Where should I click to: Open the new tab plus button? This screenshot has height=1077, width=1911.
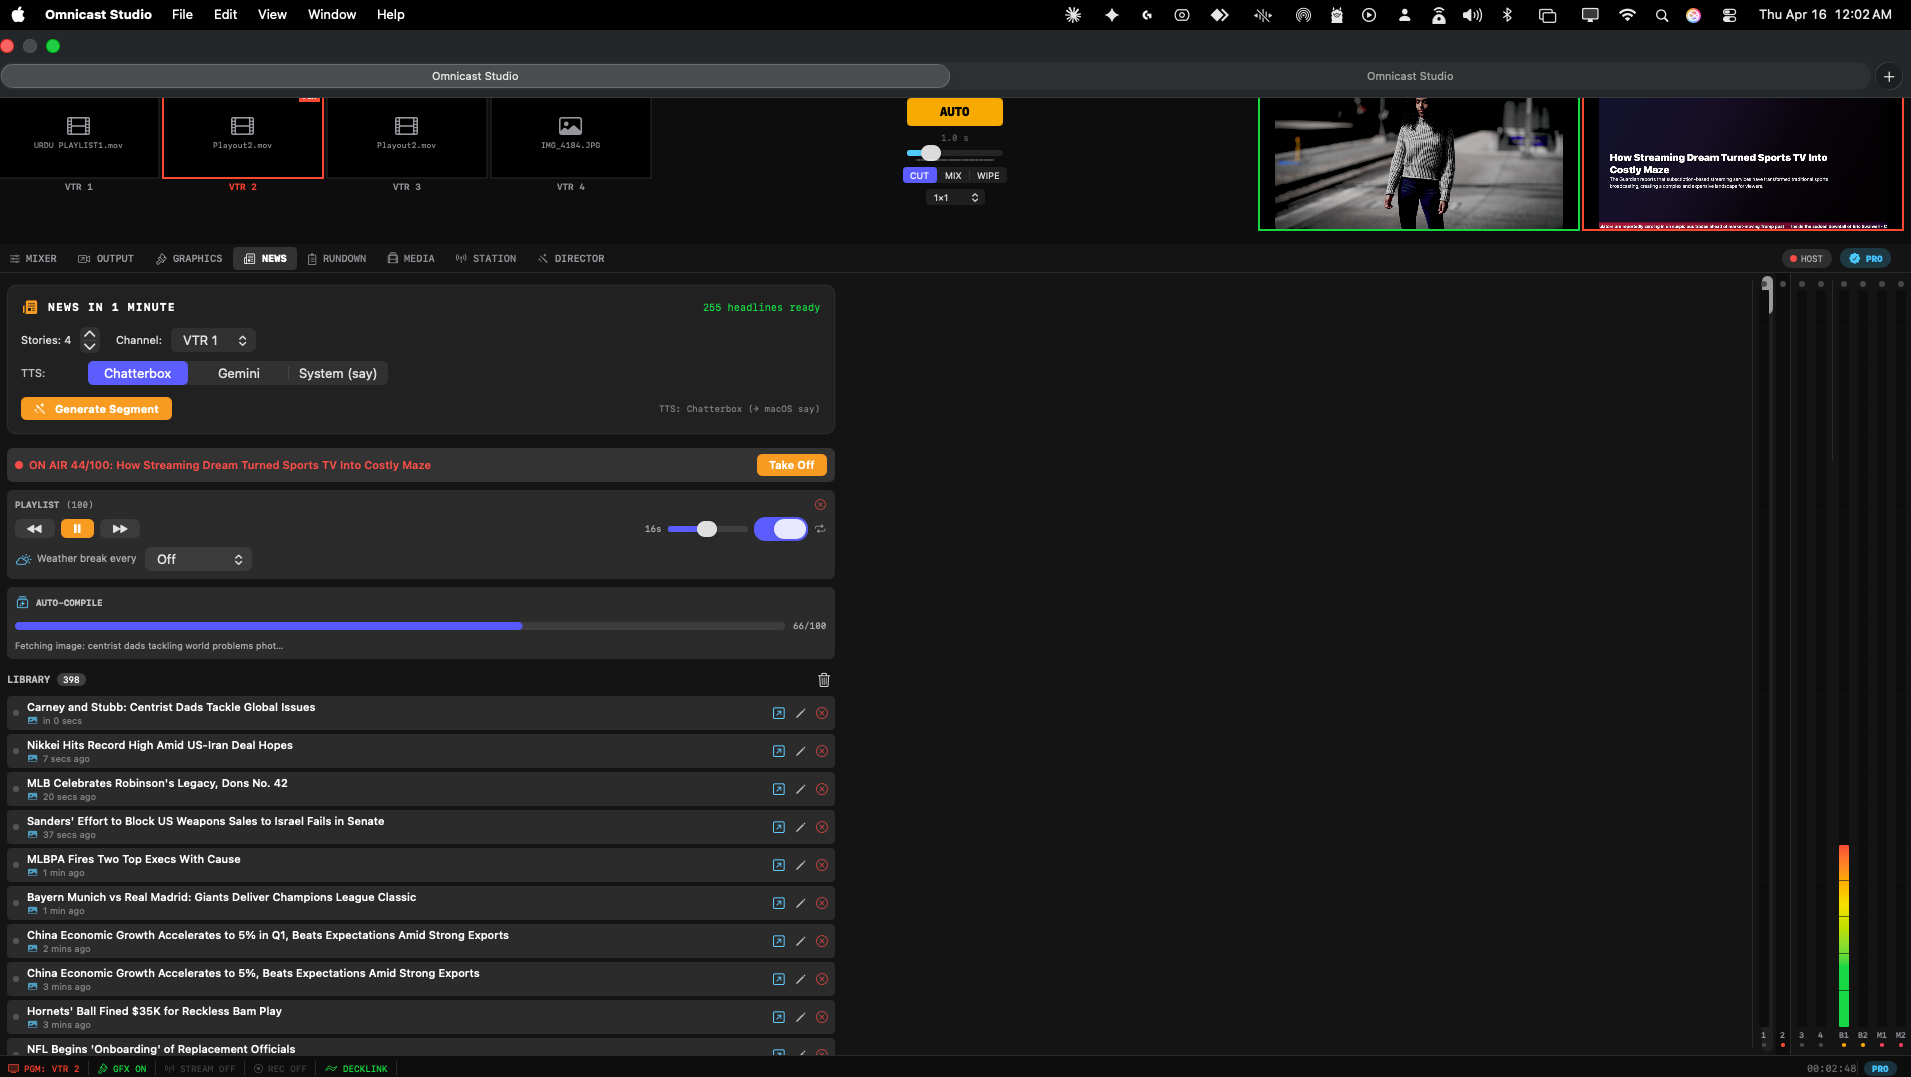click(x=1888, y=76)
